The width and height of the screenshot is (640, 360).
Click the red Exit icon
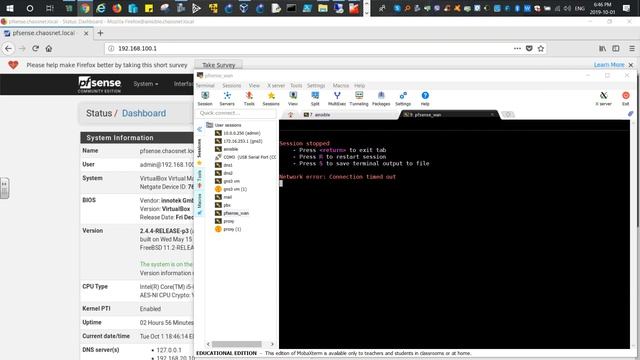tap(625, 98)
